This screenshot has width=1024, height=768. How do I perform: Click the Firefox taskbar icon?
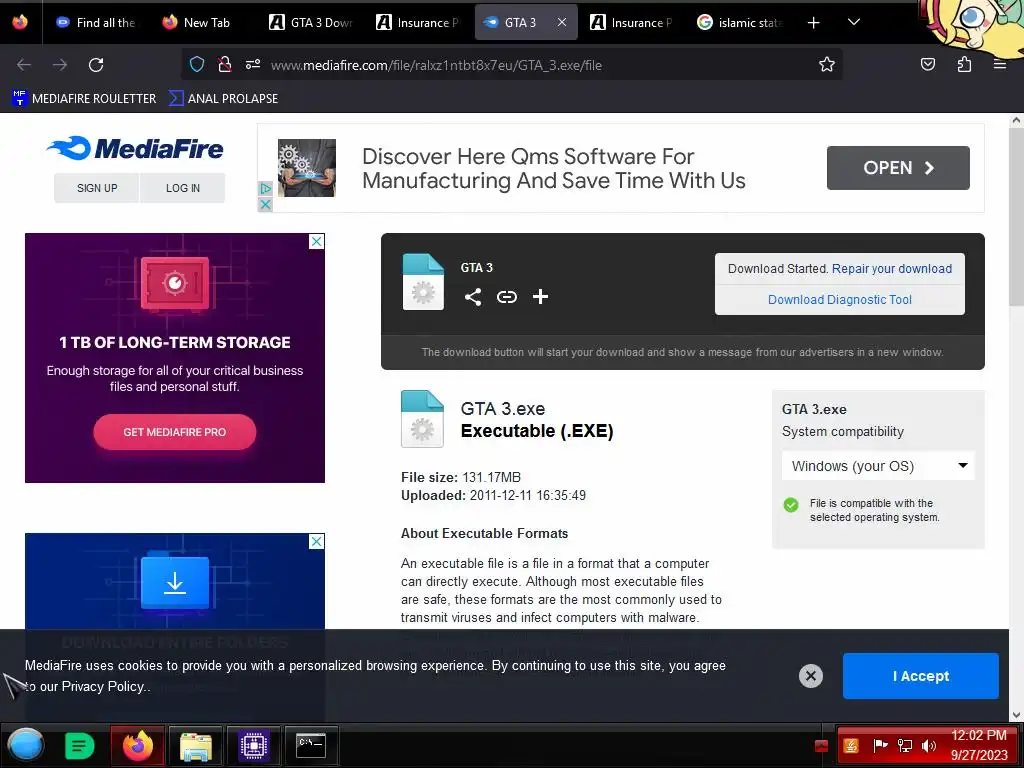[x=137, y=745]
